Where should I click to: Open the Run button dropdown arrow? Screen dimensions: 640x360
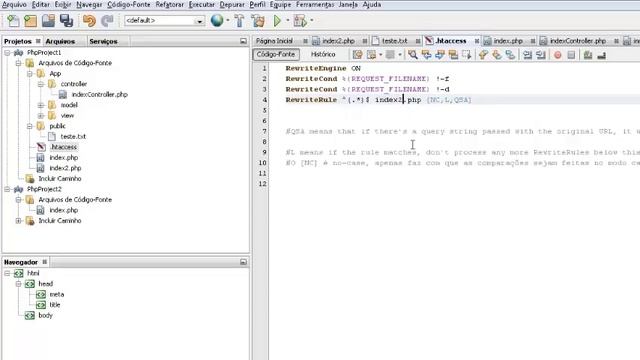click(287, 20)
